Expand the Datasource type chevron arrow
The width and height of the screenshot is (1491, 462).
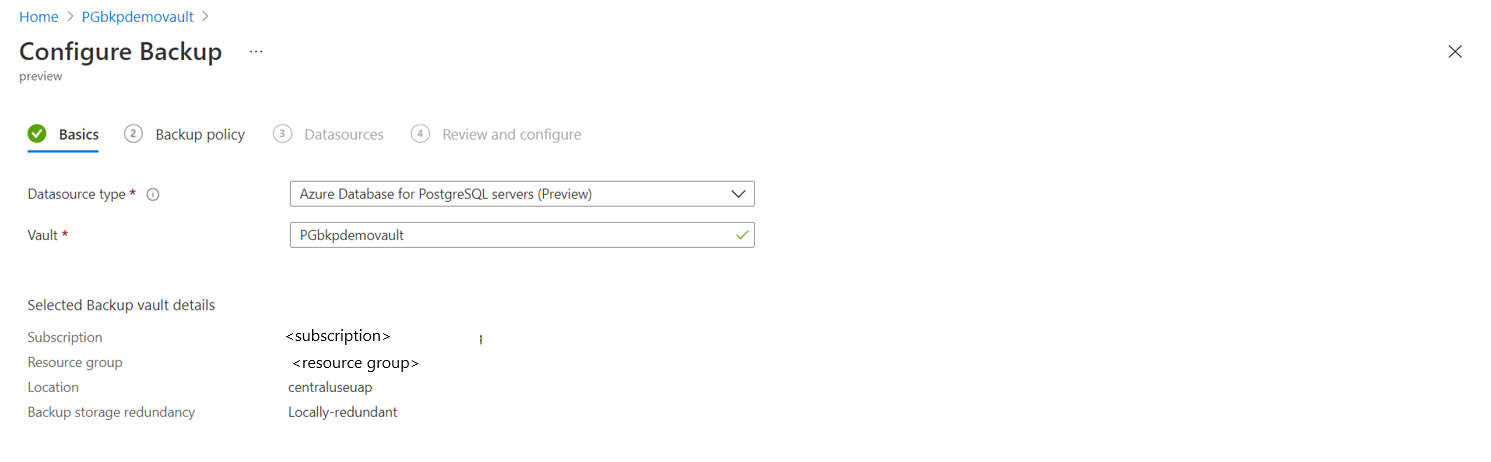pyautogui.click(x=738, y=194)
